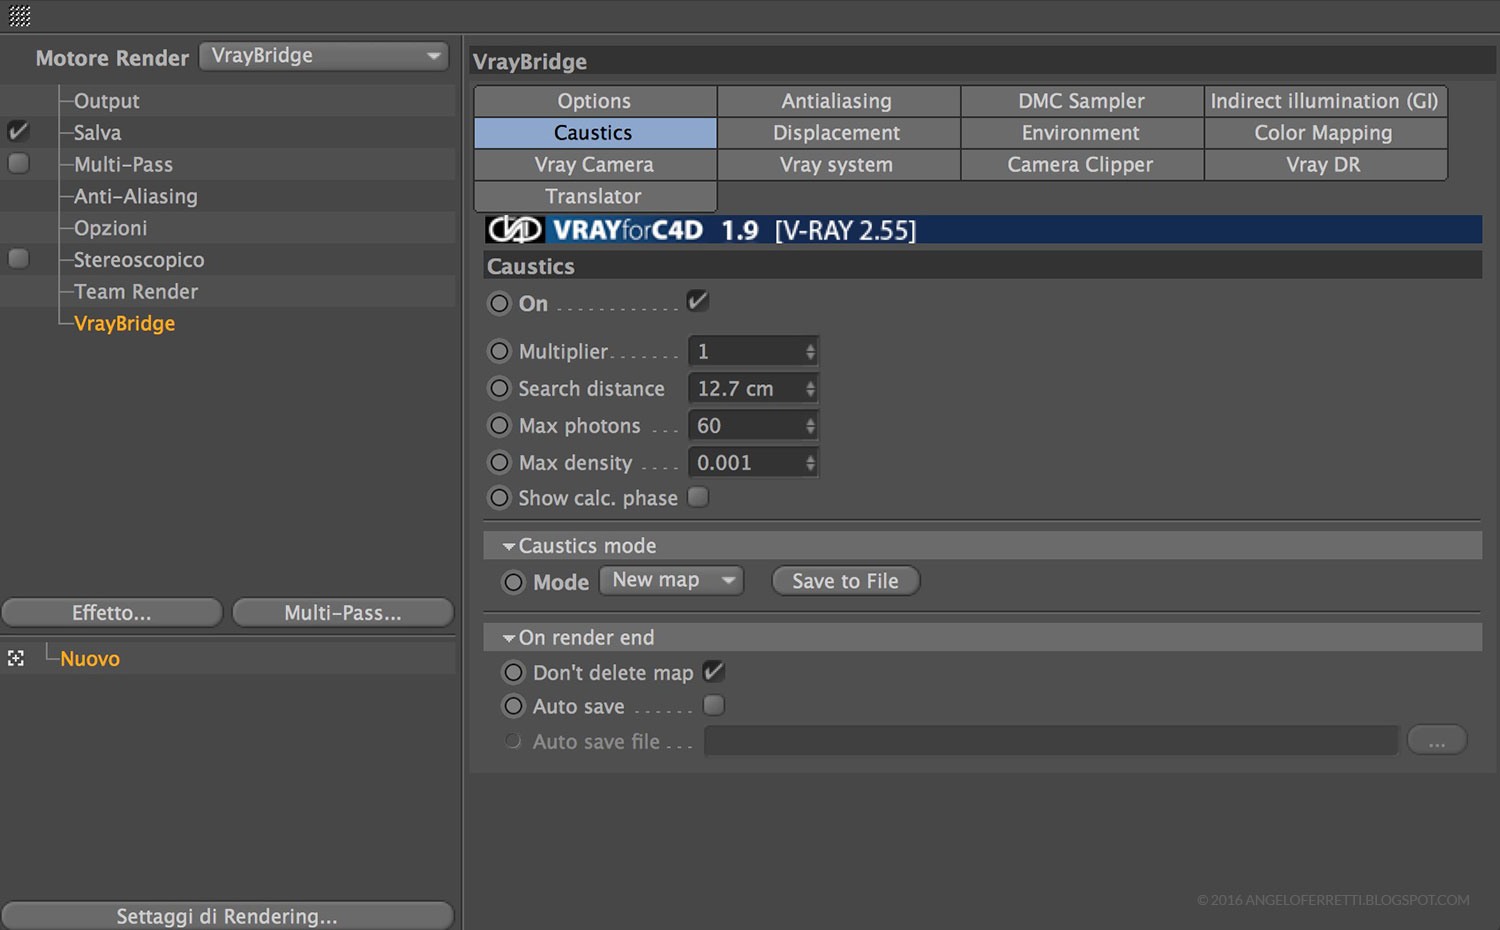This screenshot has height=930, width=1500.
Task: Select the Caustics tab
Action: 595,133
